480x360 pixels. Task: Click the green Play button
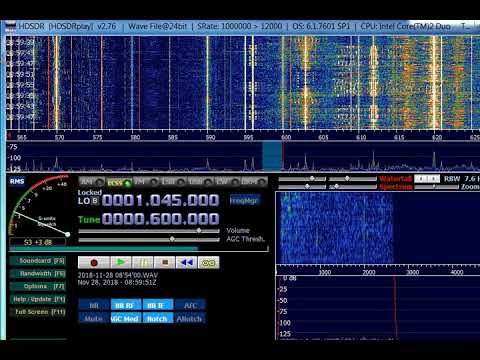pos(121,263)
